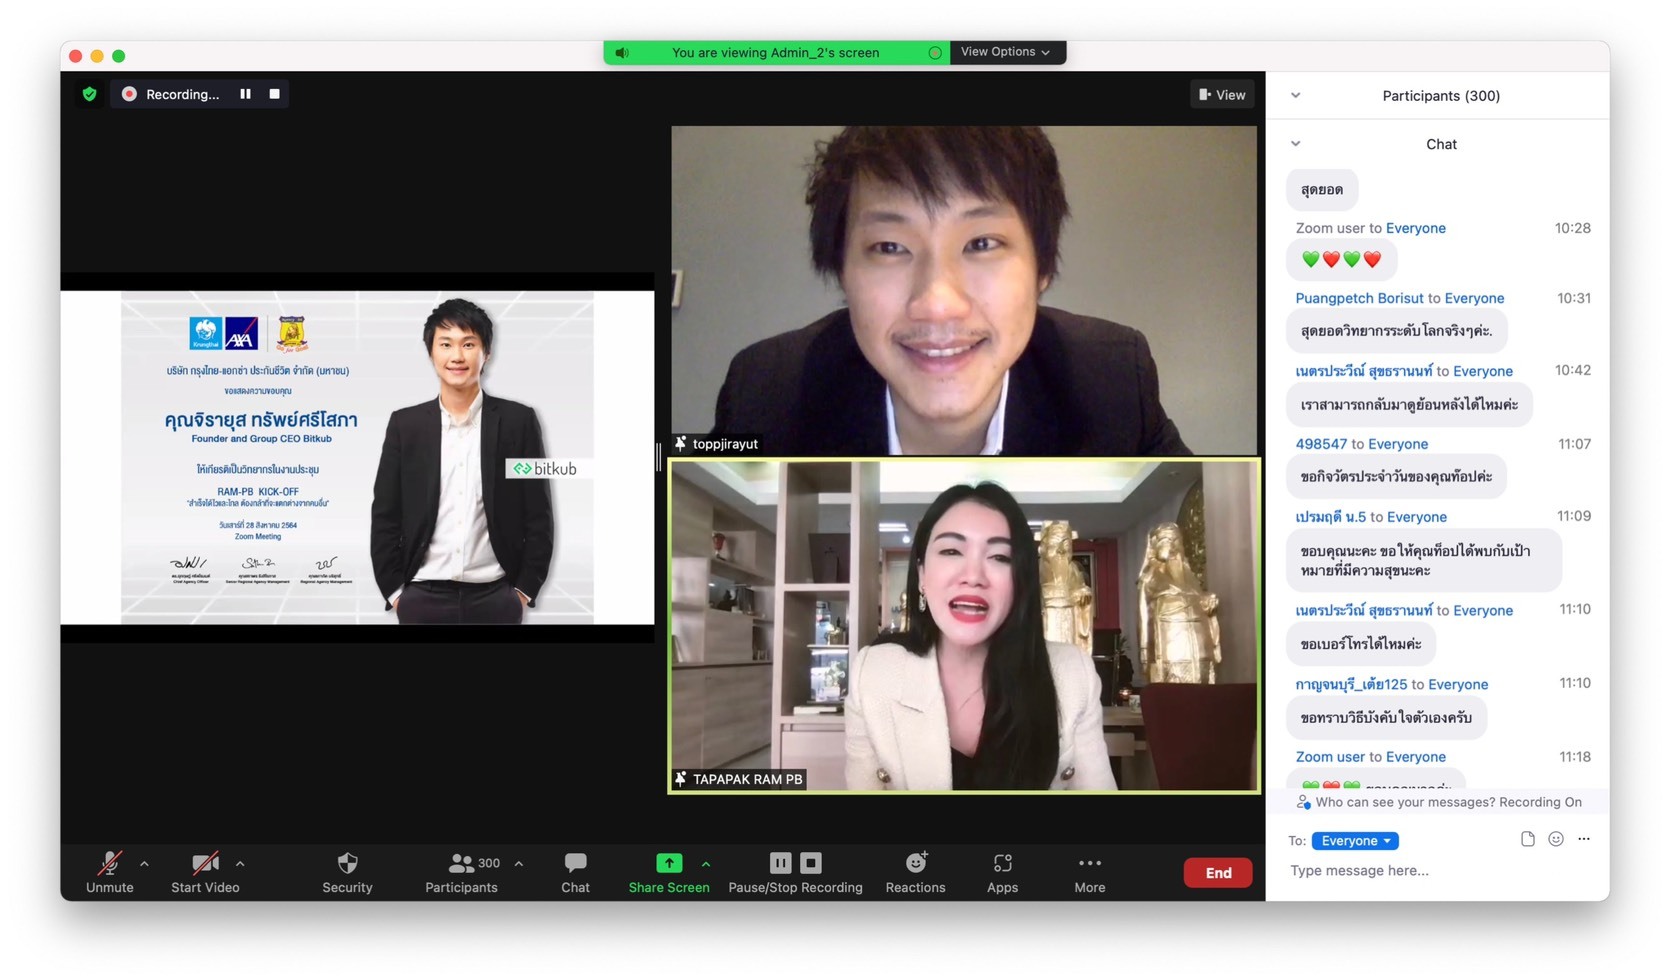Stop recording from bottom toolbar

click(811, 862)
